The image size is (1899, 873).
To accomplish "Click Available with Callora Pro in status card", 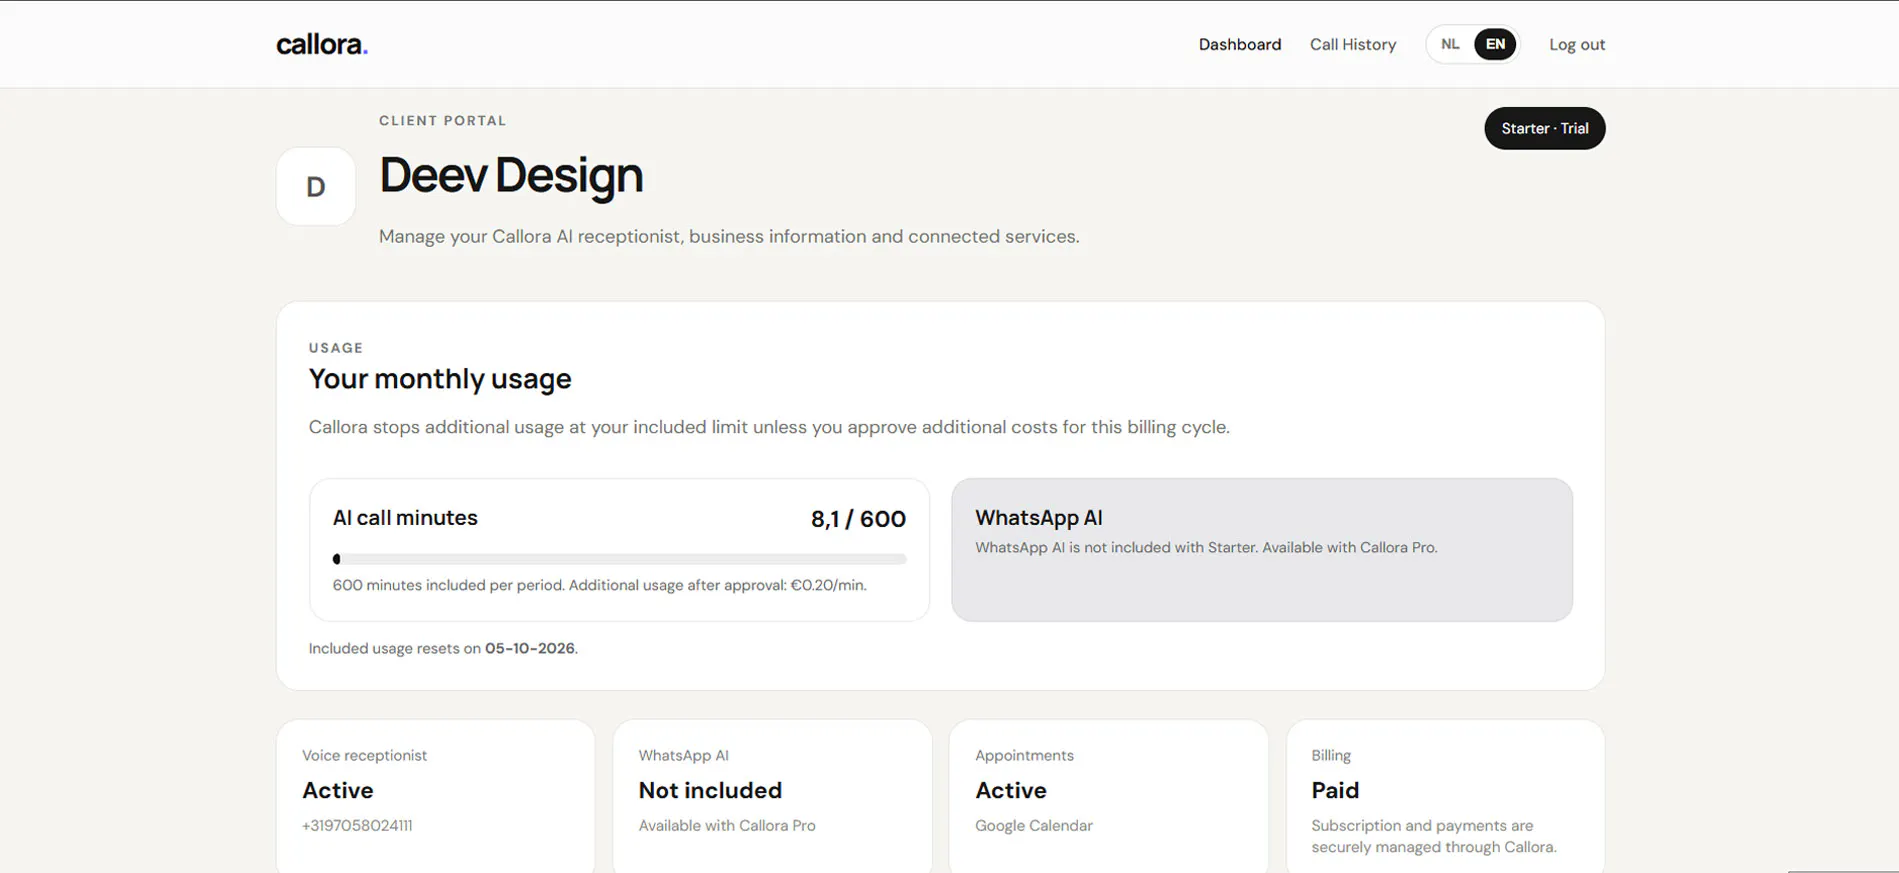I will click(x=727, y=826).
